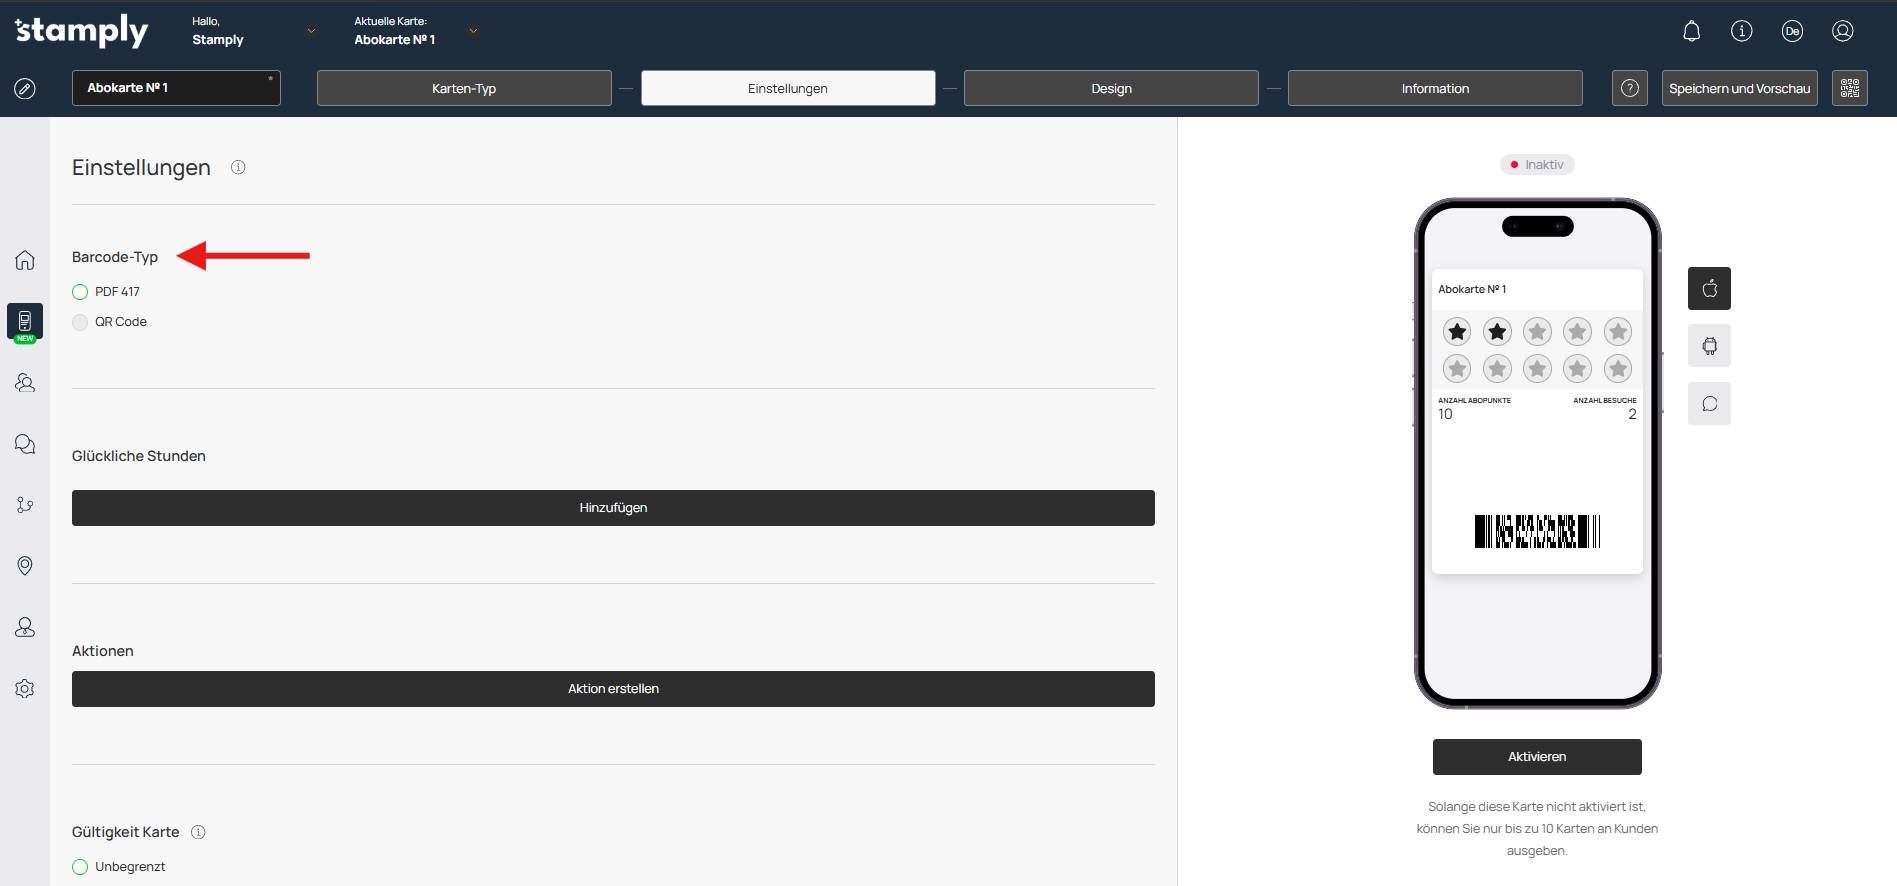Open chat message preview icon

[1709, 404]
